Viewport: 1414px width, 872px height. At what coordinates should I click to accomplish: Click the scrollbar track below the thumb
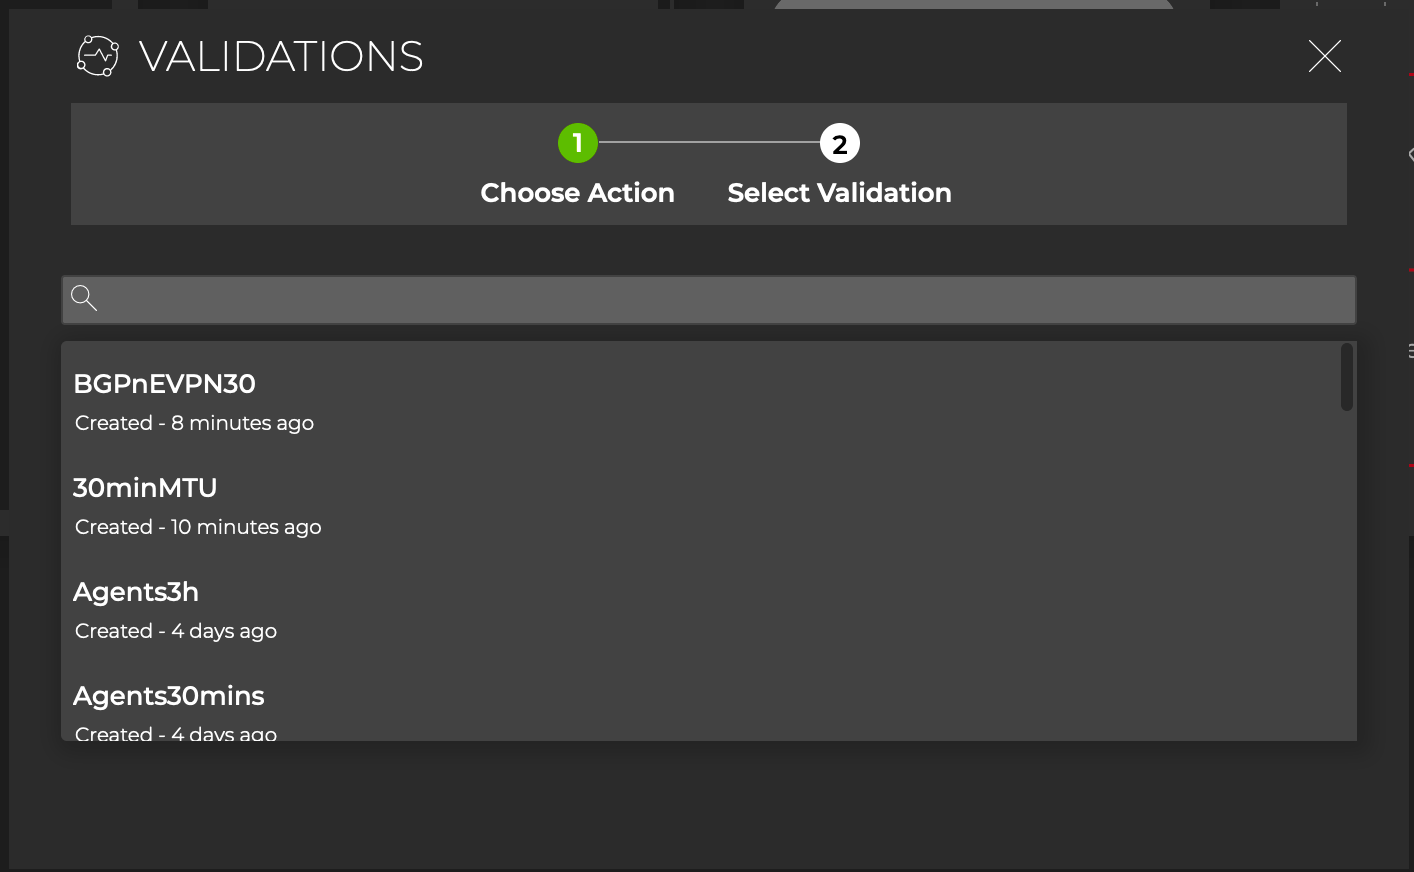[1347, 580]
